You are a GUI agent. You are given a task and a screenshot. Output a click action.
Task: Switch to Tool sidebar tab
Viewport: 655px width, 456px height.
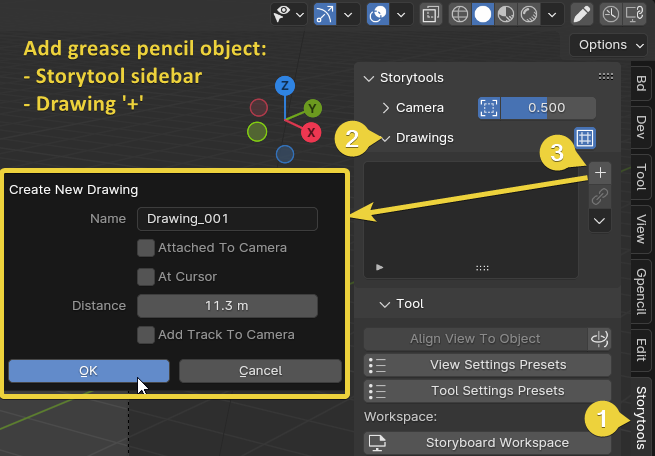(642, 177)
